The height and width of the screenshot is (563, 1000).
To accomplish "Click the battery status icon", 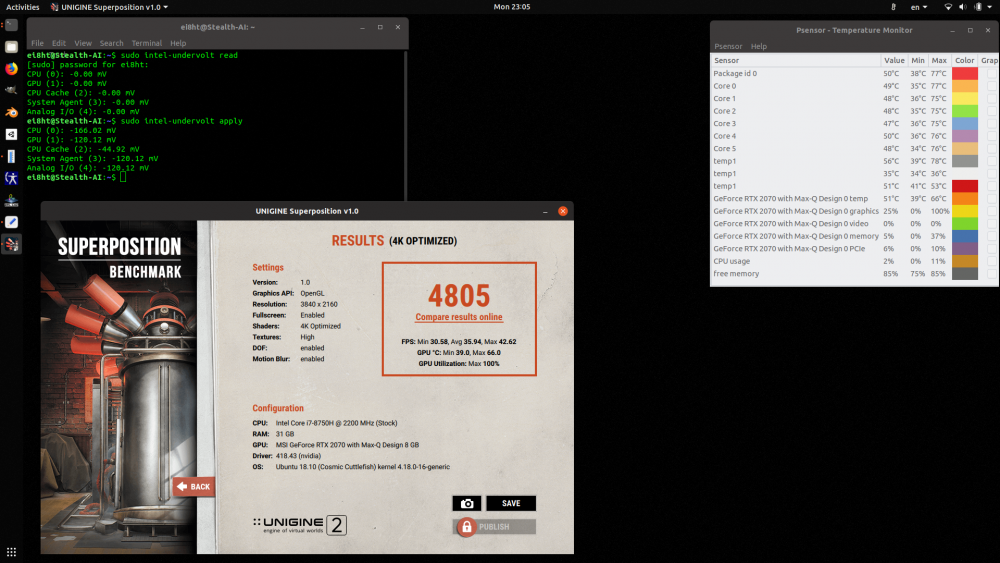I will (978, 7).
